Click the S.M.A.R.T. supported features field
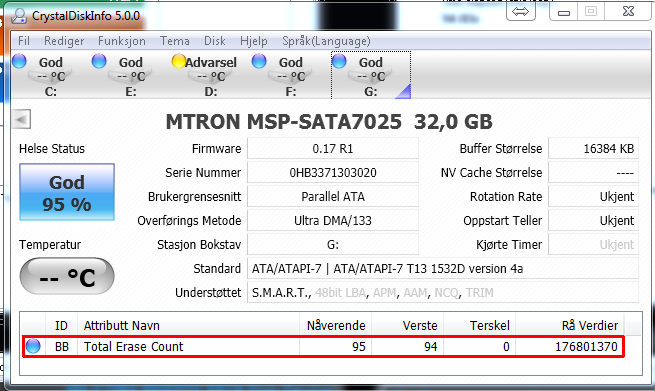The height and width of the screenshot is (391, 655). click(443, 292)
